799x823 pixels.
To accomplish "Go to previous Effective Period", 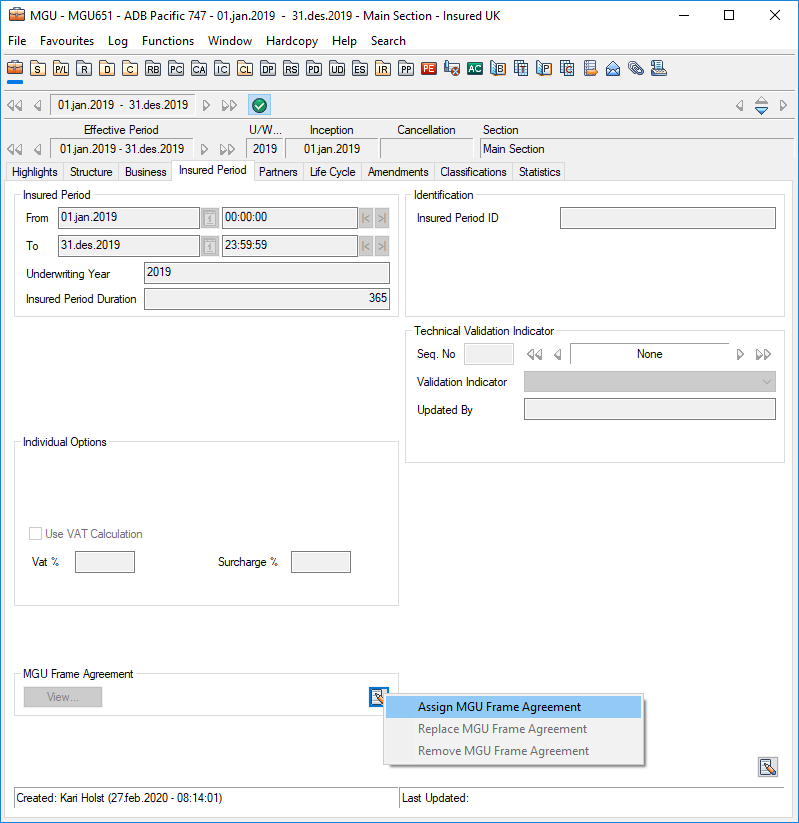I will pyautogui.click(x=37, y=150).
